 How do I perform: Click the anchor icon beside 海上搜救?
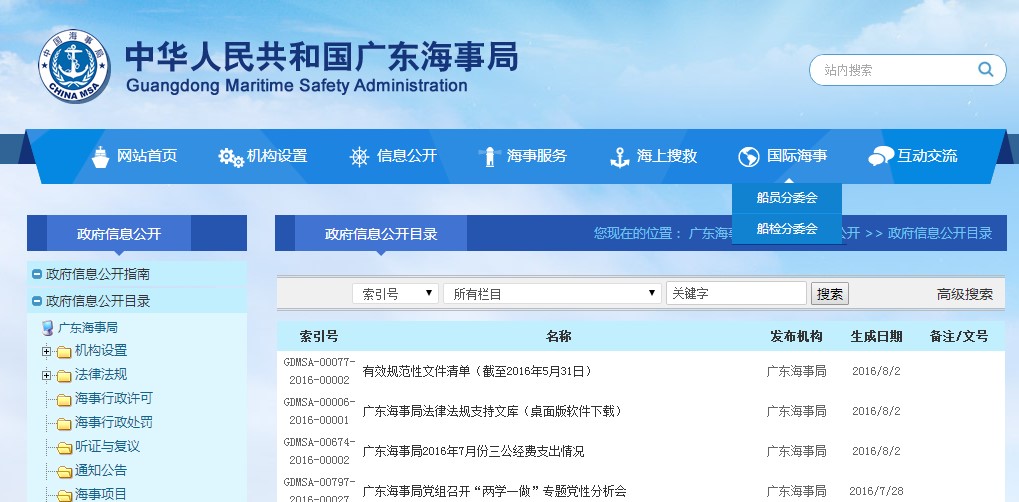[x=620, y=157]
